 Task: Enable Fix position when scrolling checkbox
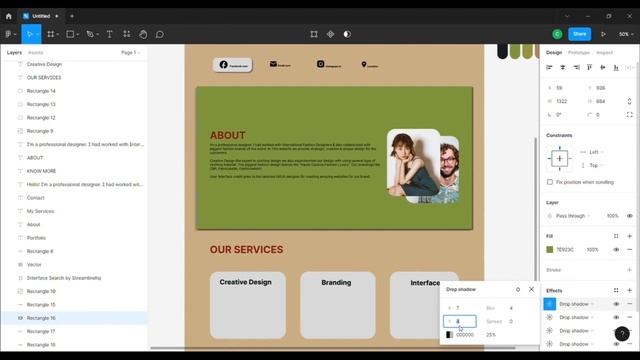point(550,182)
